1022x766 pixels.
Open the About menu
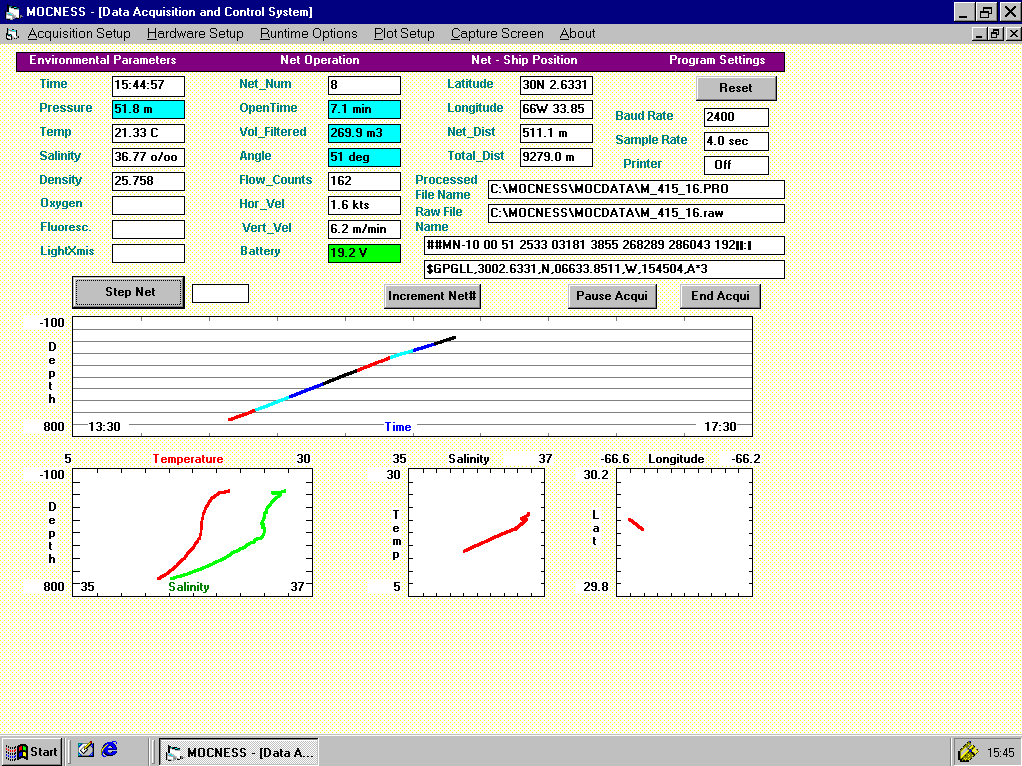pos(577,34)
